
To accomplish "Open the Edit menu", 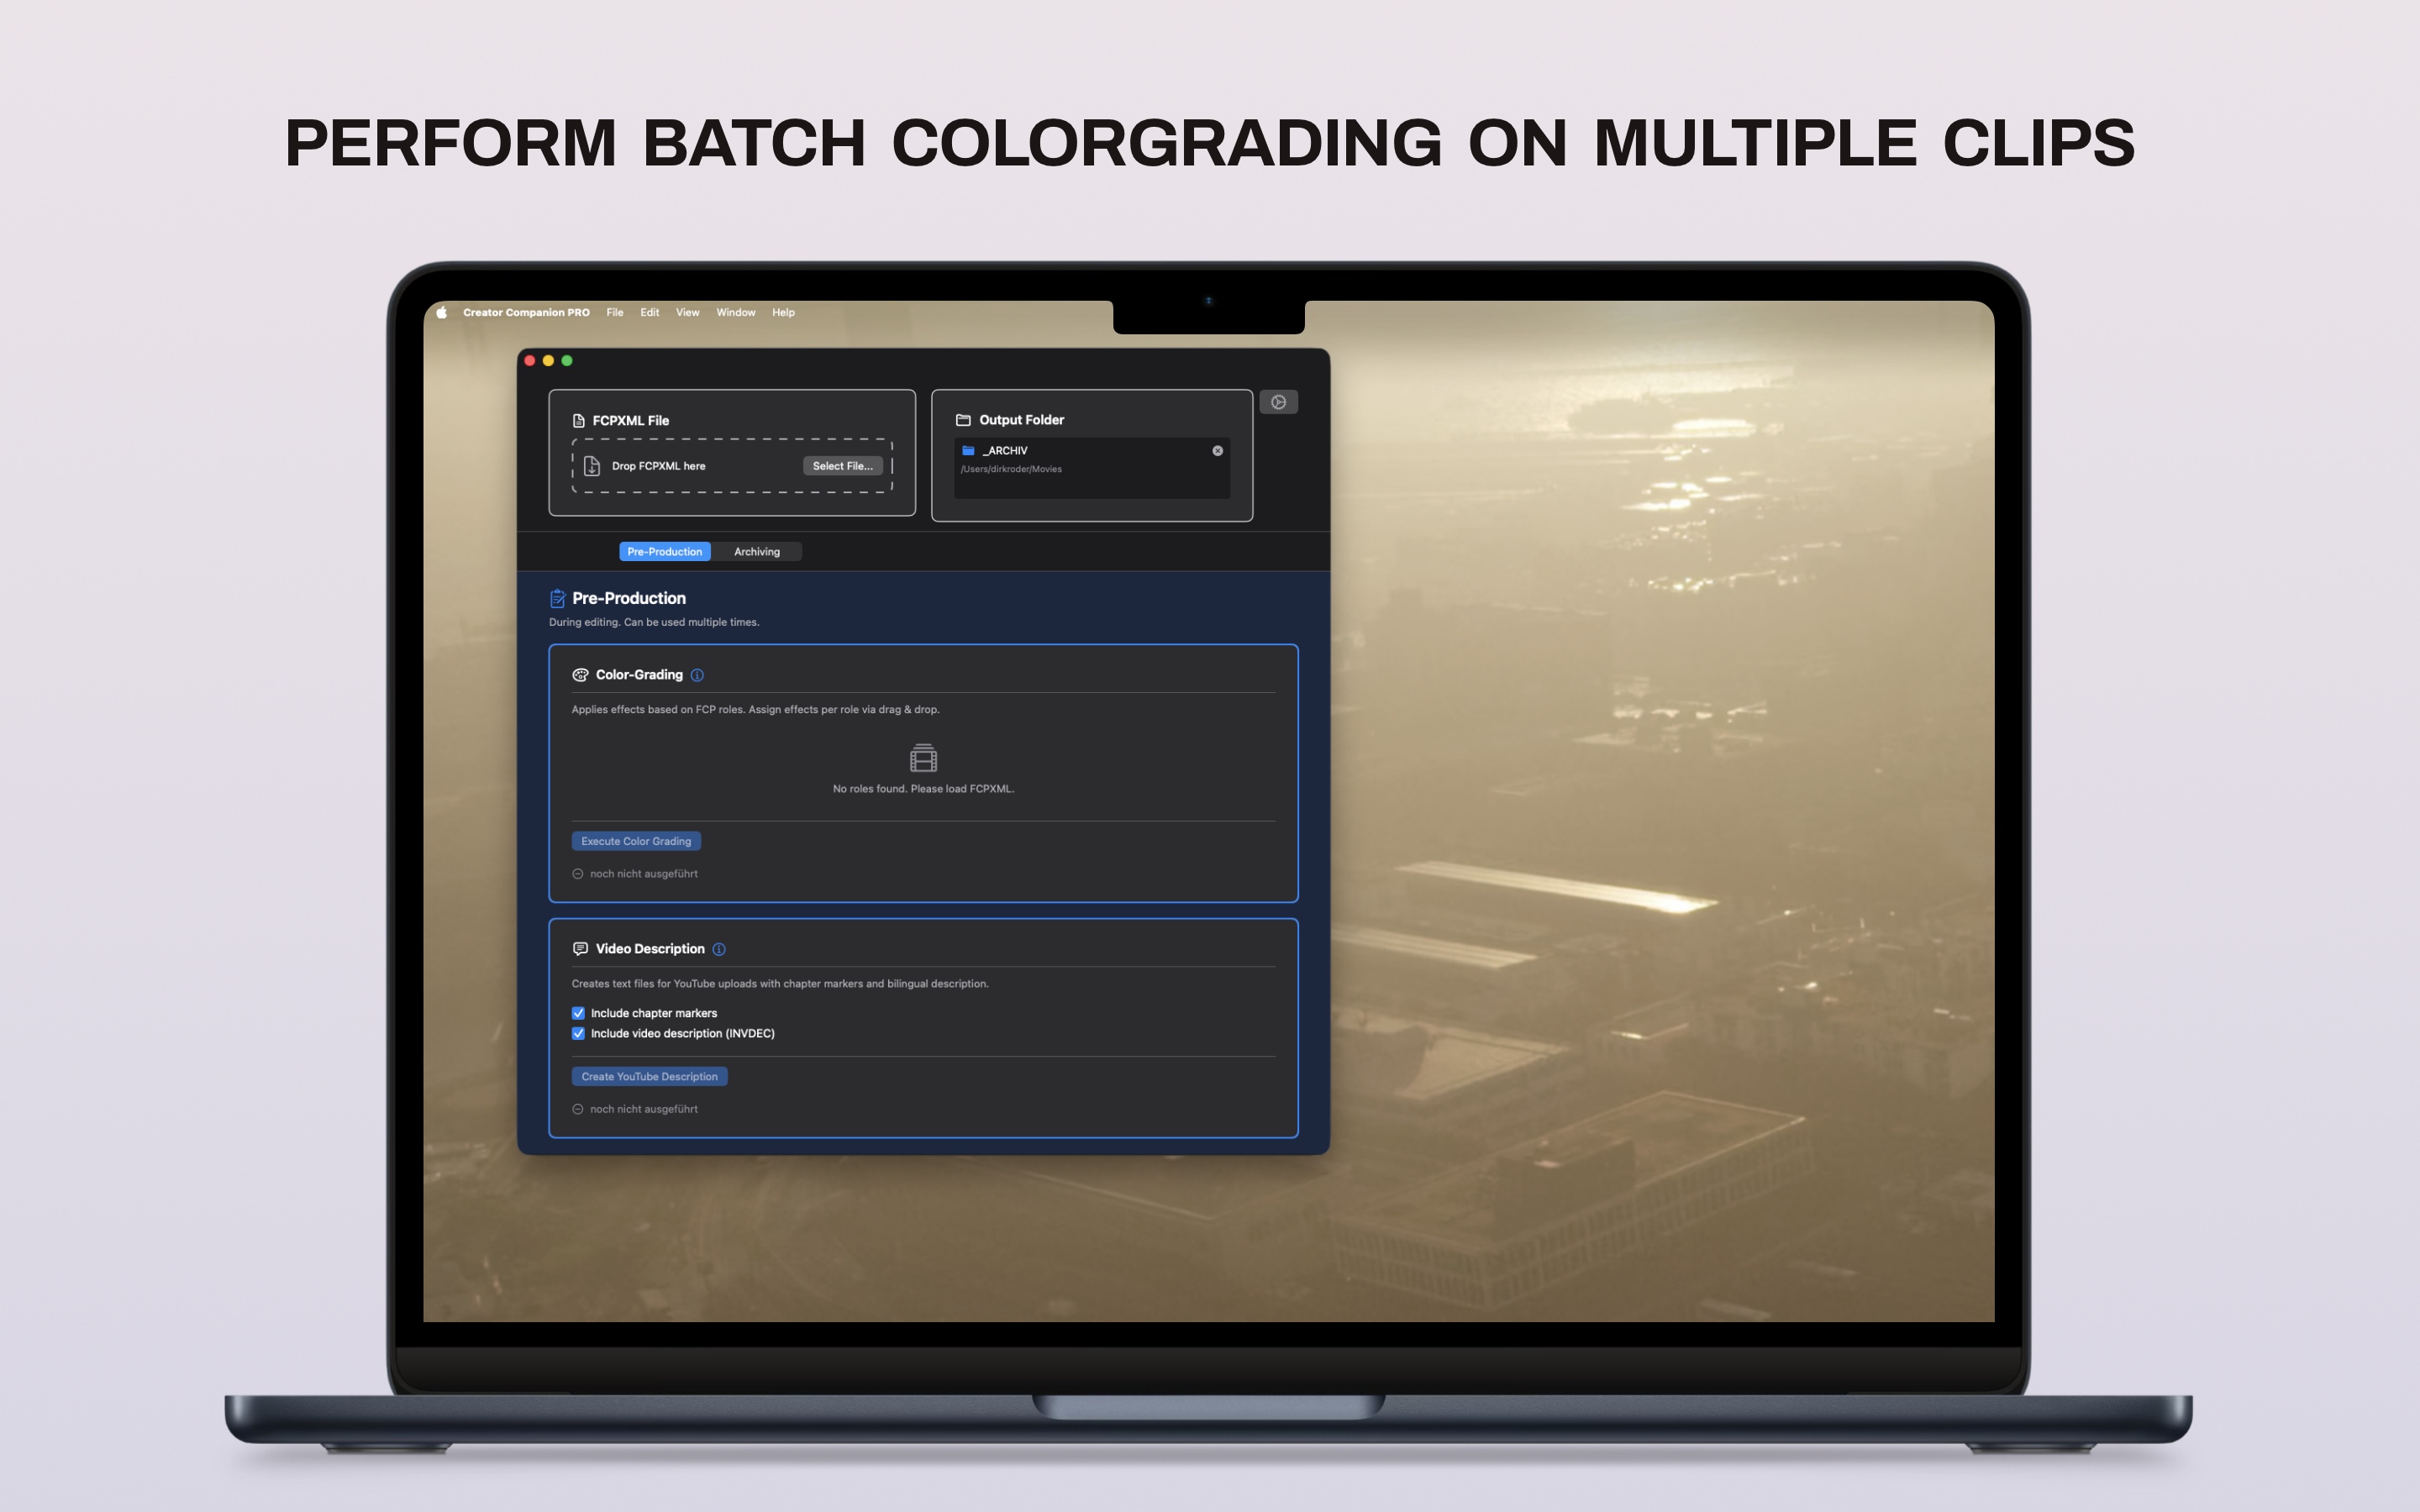I will coord(650,312).
